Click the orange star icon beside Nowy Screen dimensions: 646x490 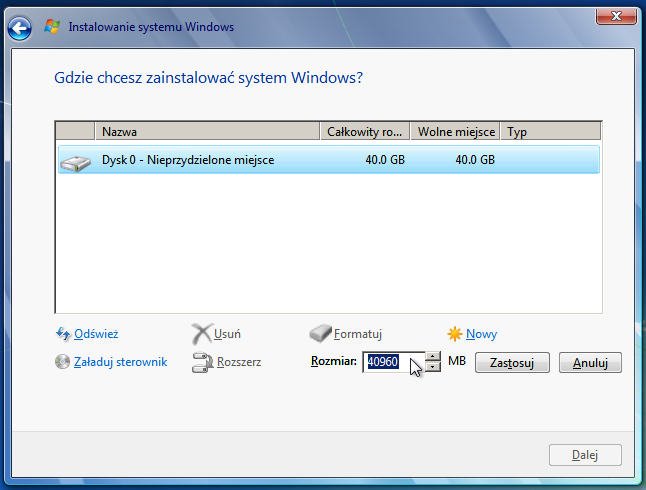coord(455,334)
